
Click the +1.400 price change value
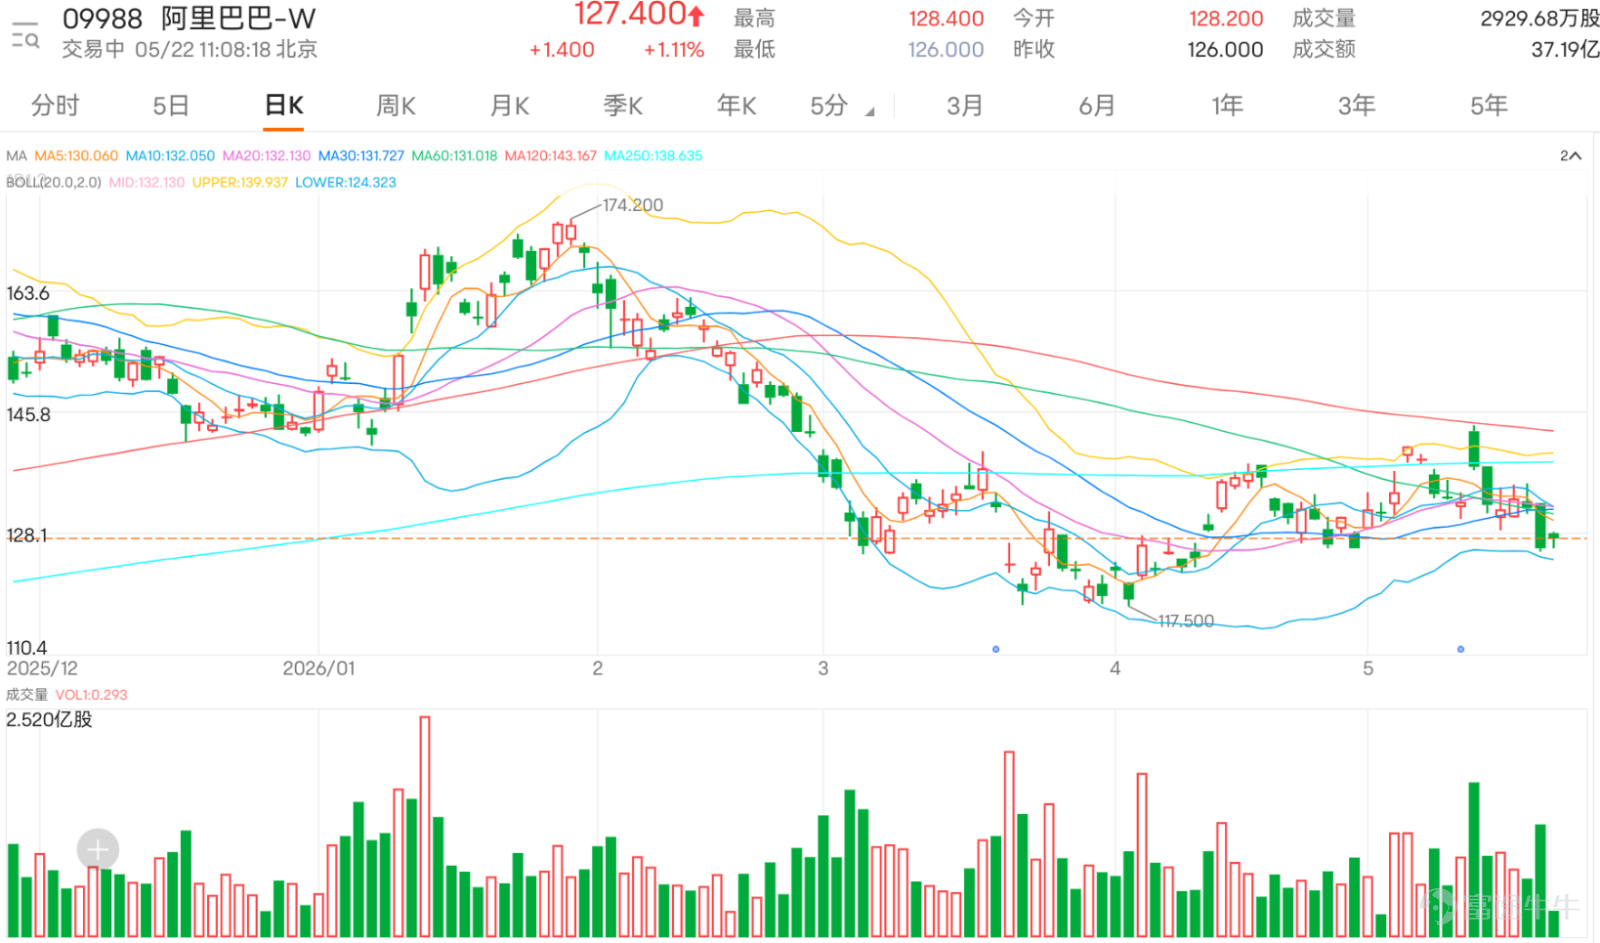coord(562,49)
